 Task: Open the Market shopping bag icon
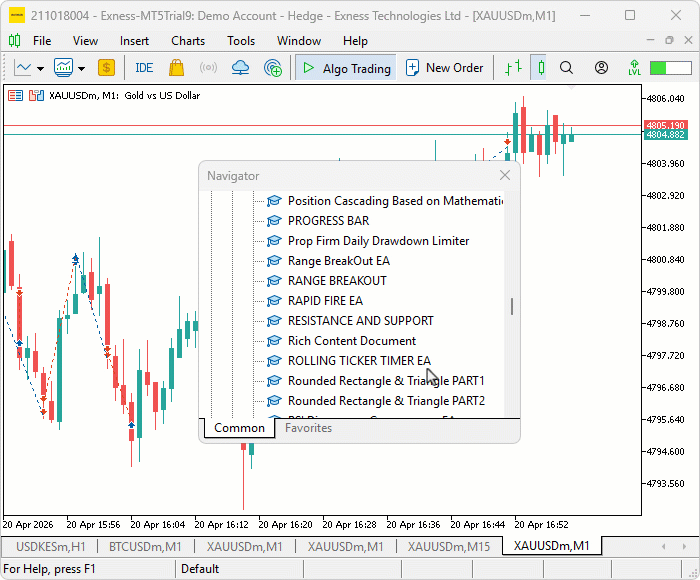click(176, 68)
